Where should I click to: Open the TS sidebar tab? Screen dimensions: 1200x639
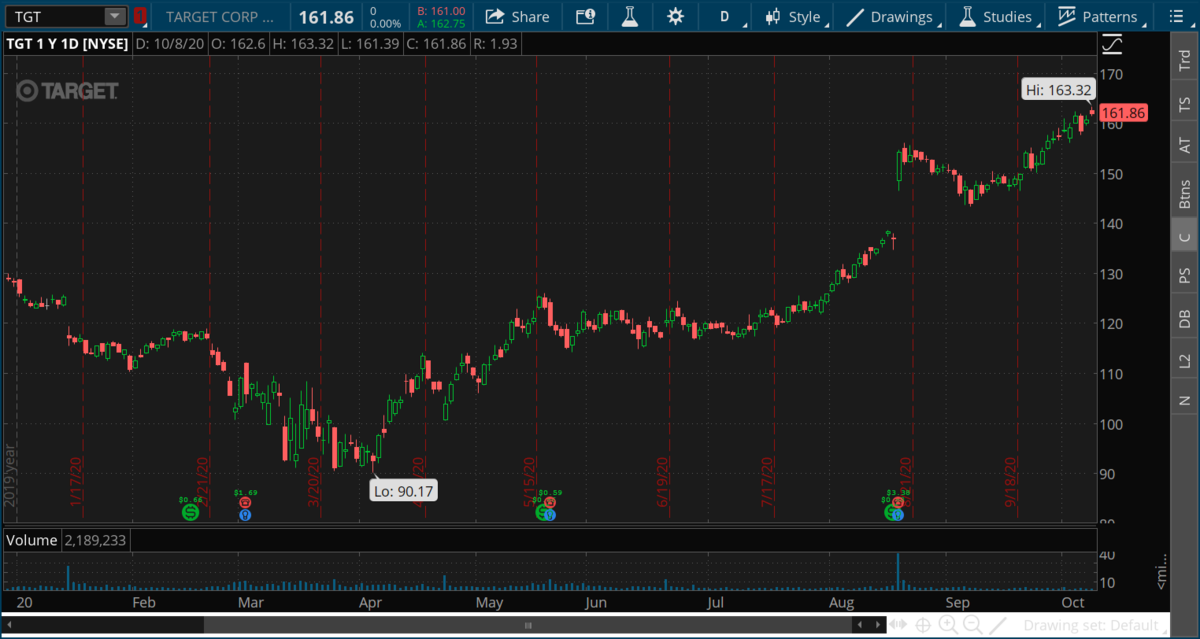click(1185, 104)
